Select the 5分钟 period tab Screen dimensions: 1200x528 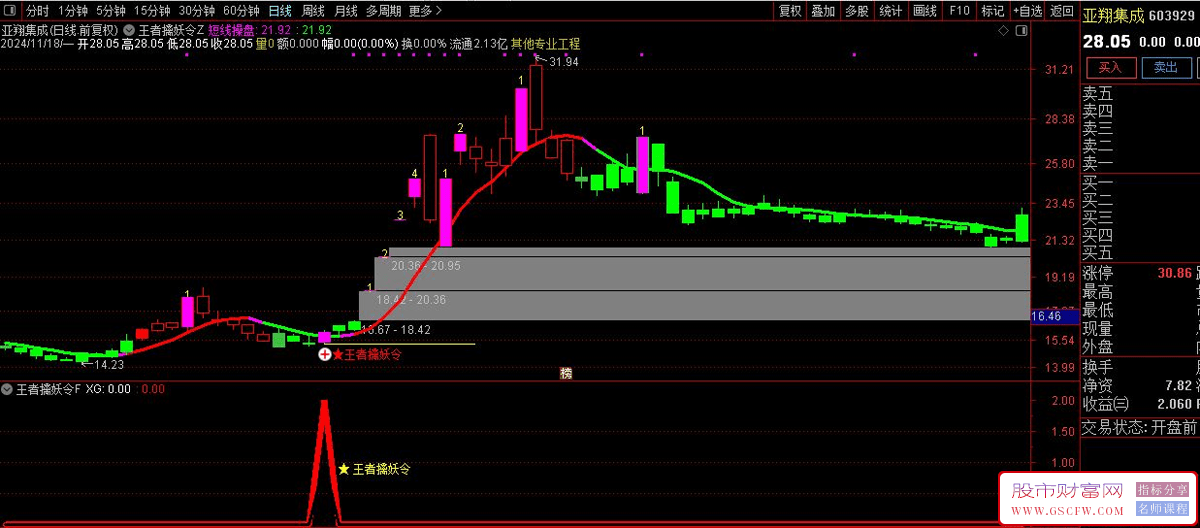click(x=112, y=11)
